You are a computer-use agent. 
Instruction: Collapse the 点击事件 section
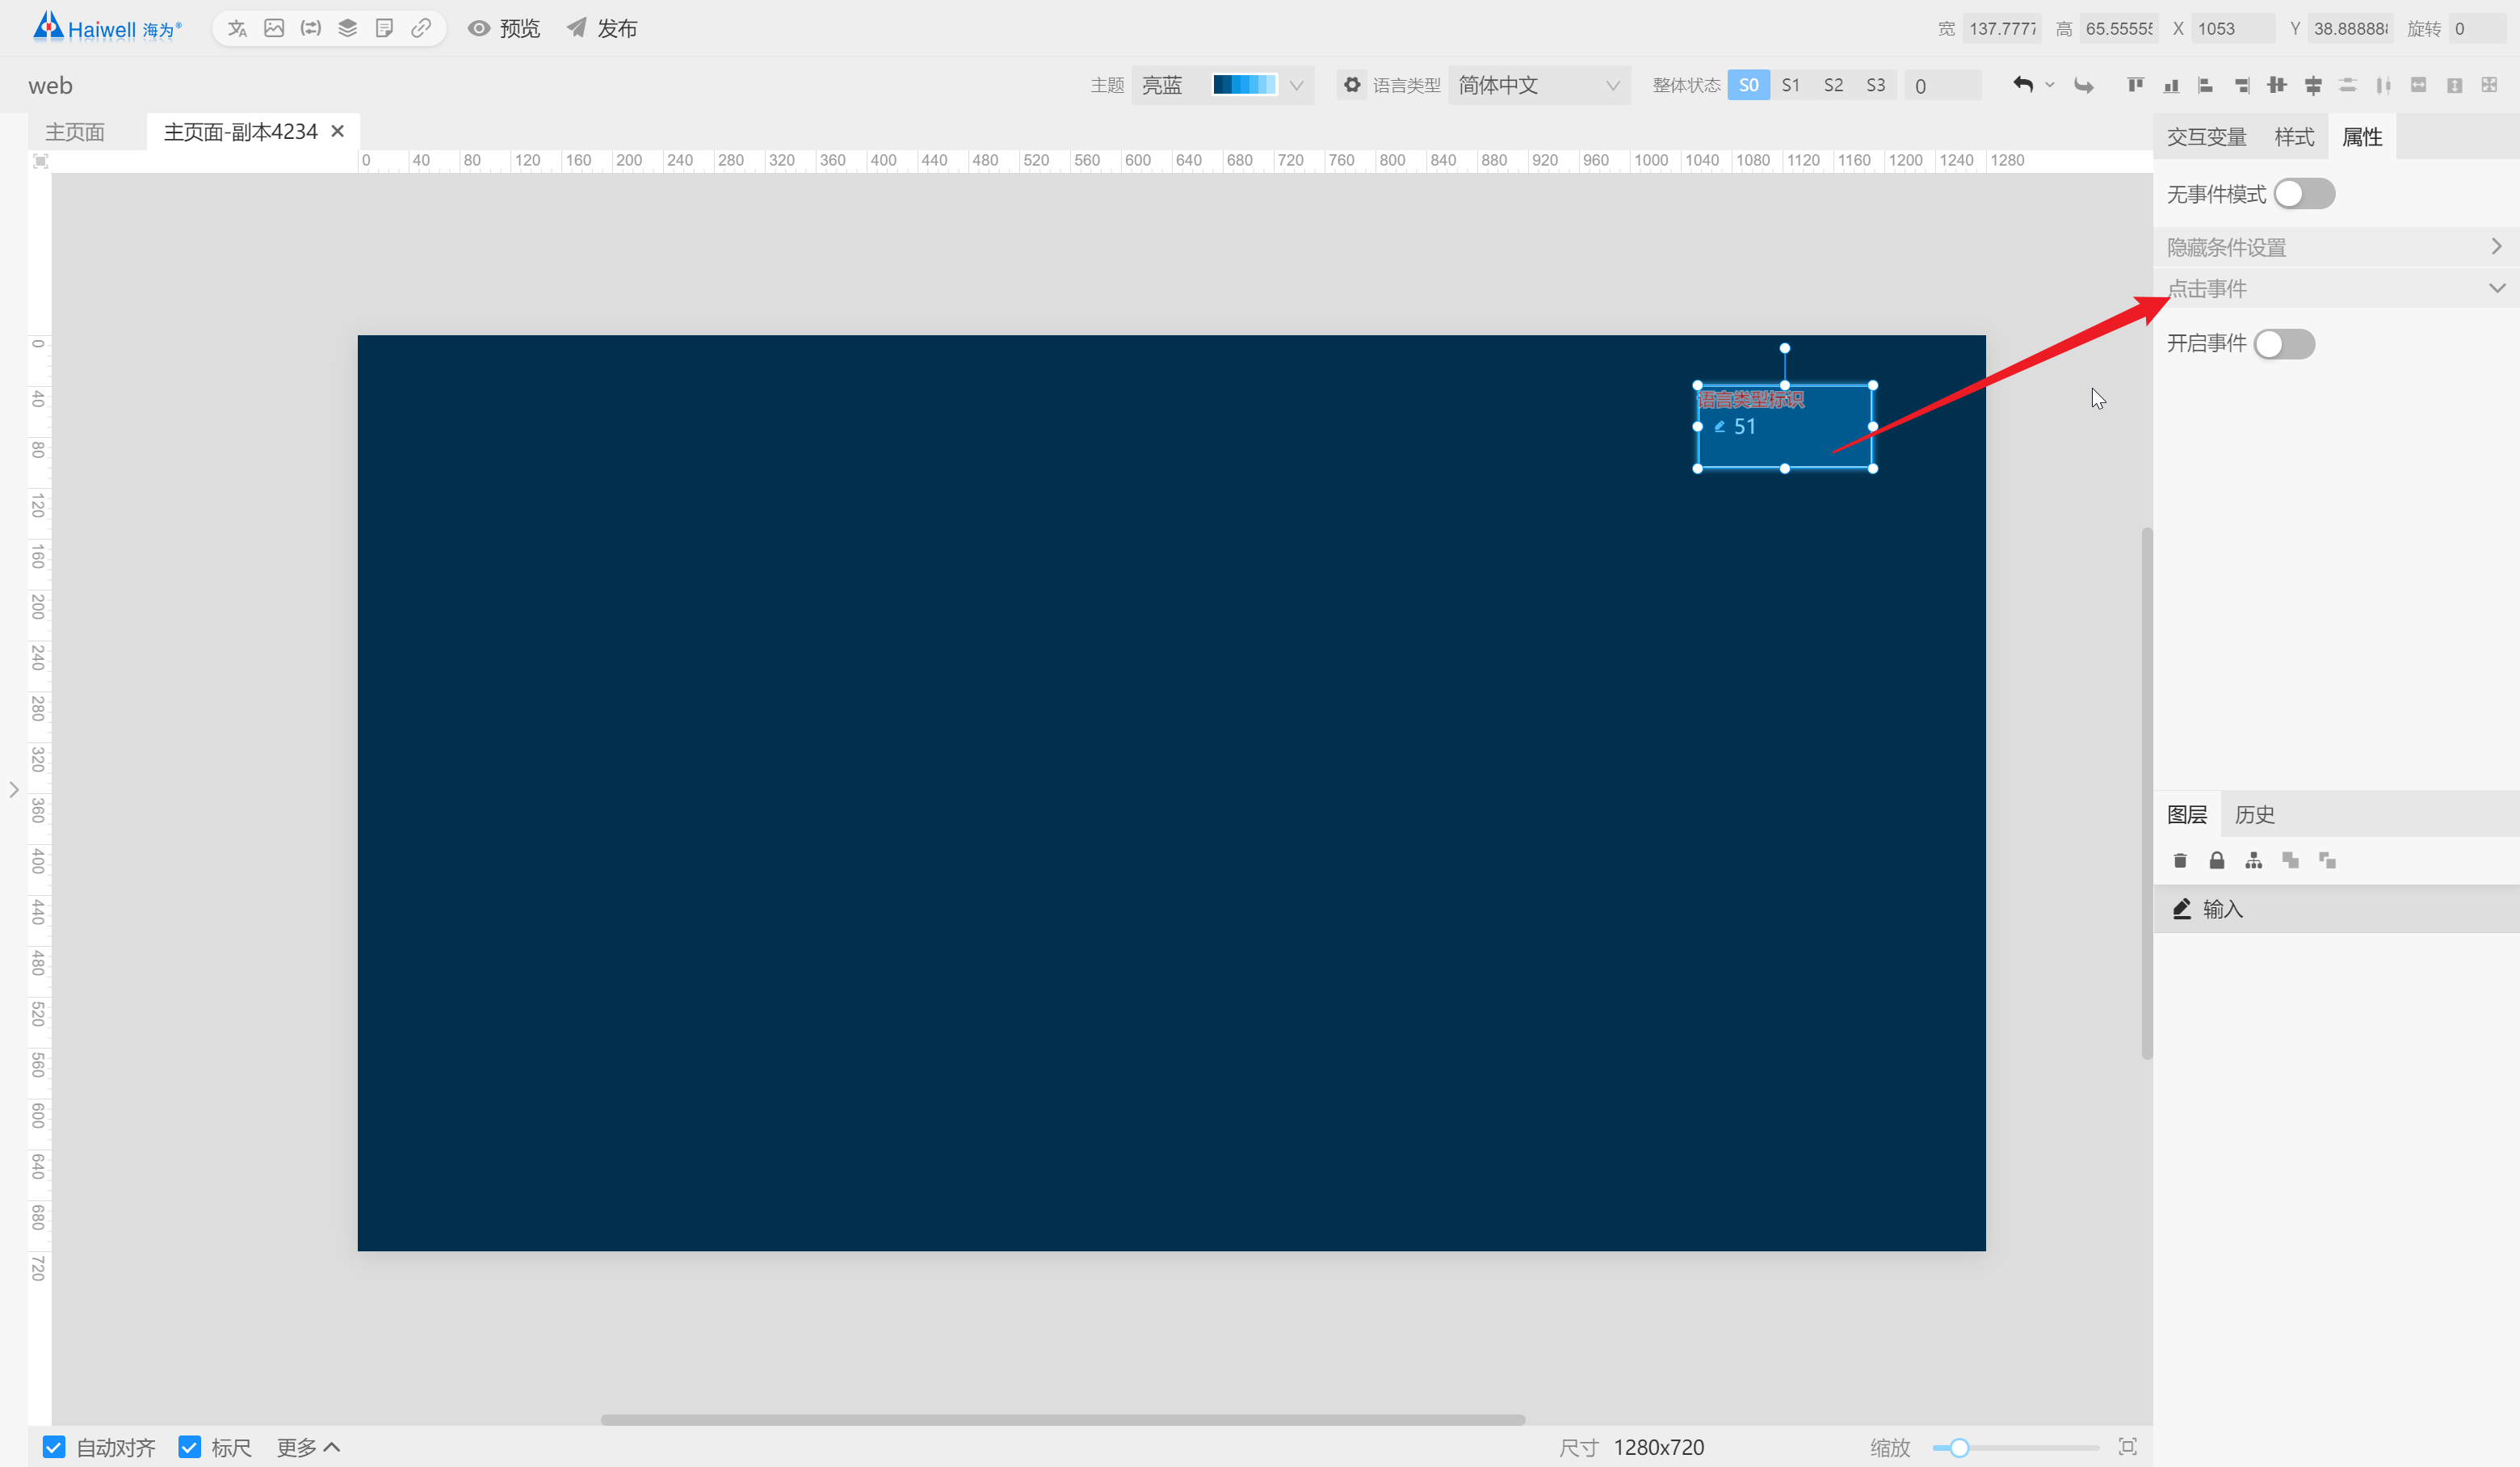point(2336,289)
